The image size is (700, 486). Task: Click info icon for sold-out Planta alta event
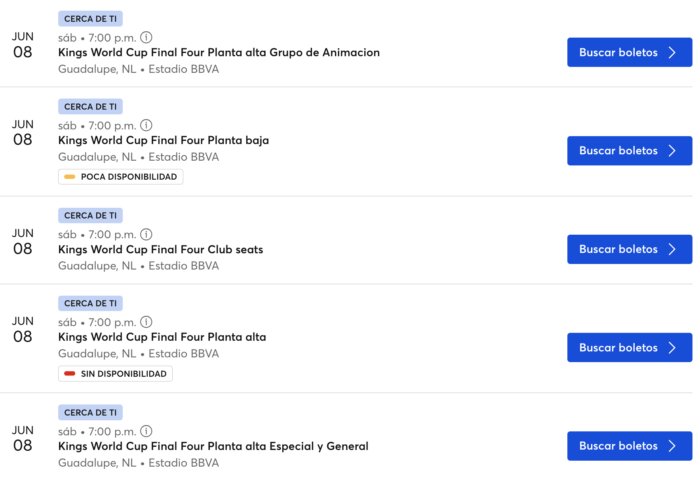click(146, 322)
